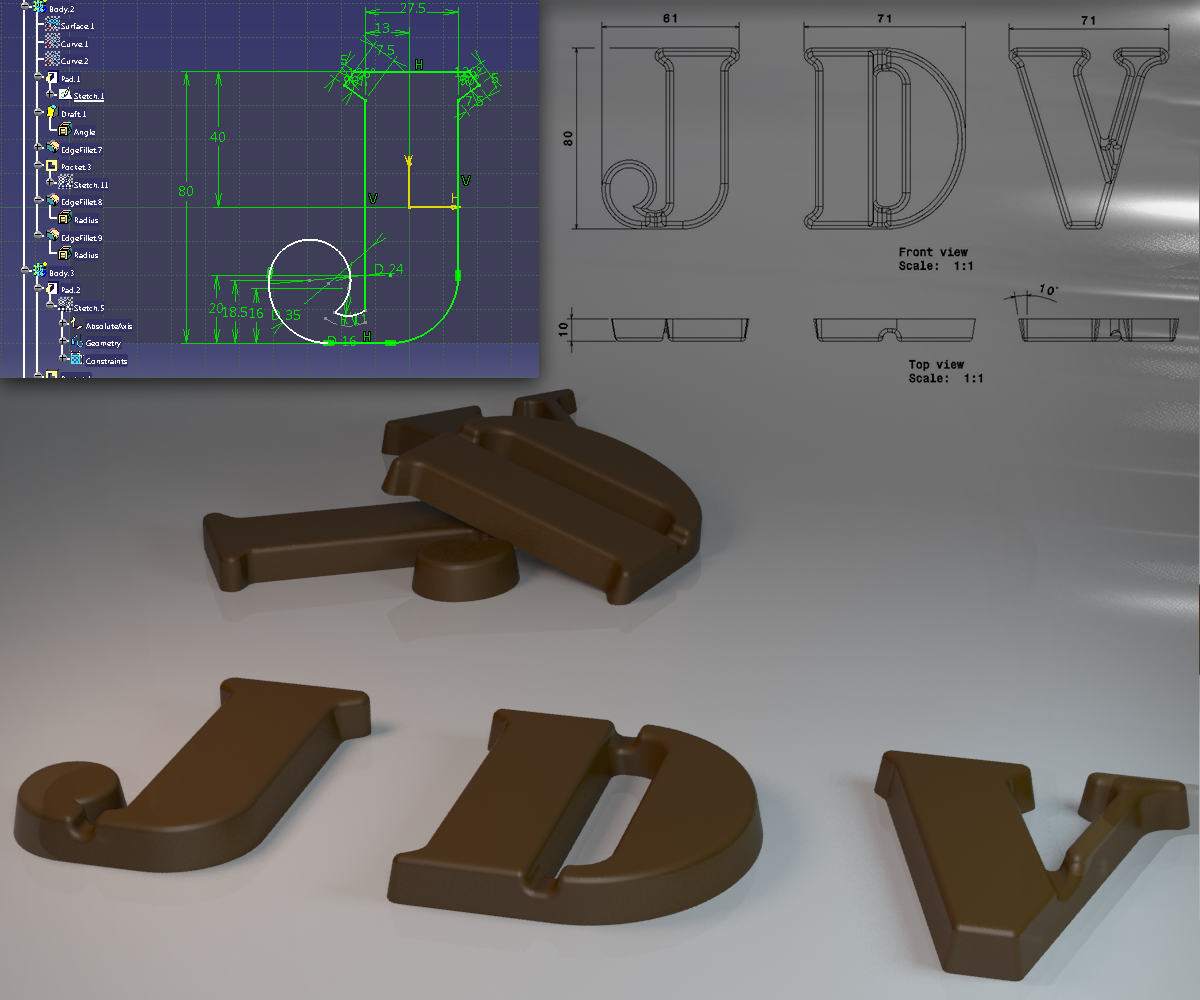Click the 18.5 dimension value
Viewport: 1200px width, 1000px height.
click(233, 313)
